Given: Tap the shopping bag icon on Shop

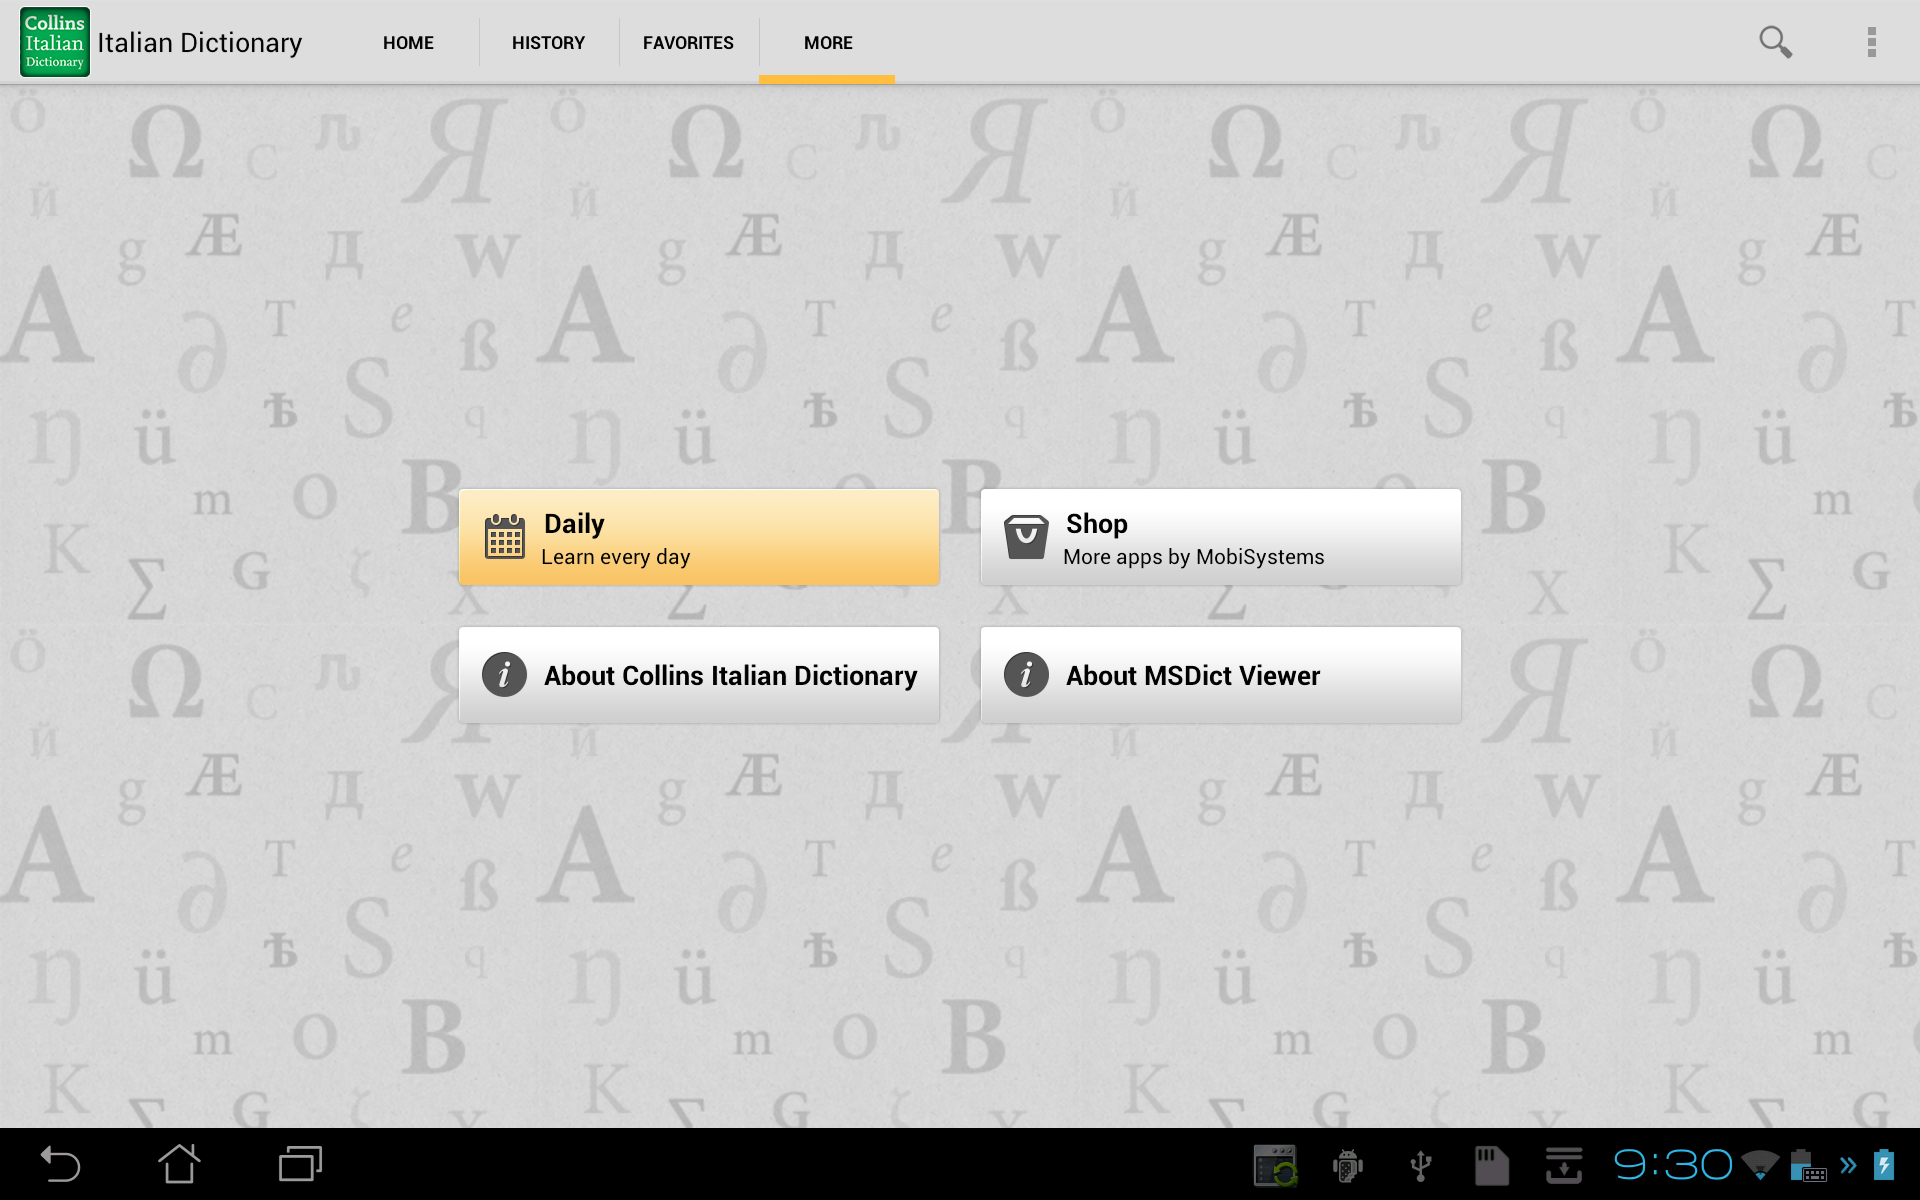Looking at the screenshot, I should pyautogui.click(x=1026, y=537).
